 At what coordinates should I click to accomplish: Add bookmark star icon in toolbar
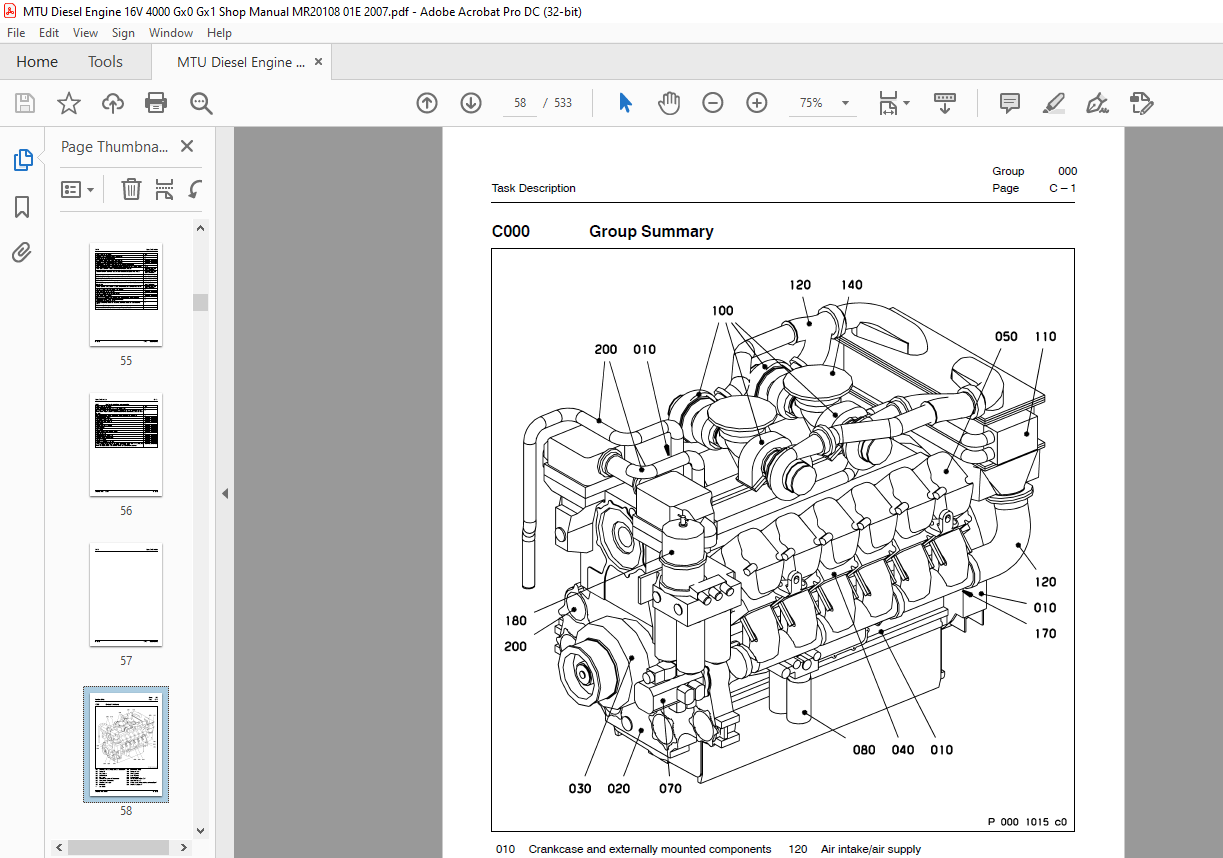pyautogui.click(x=68, y=103)
